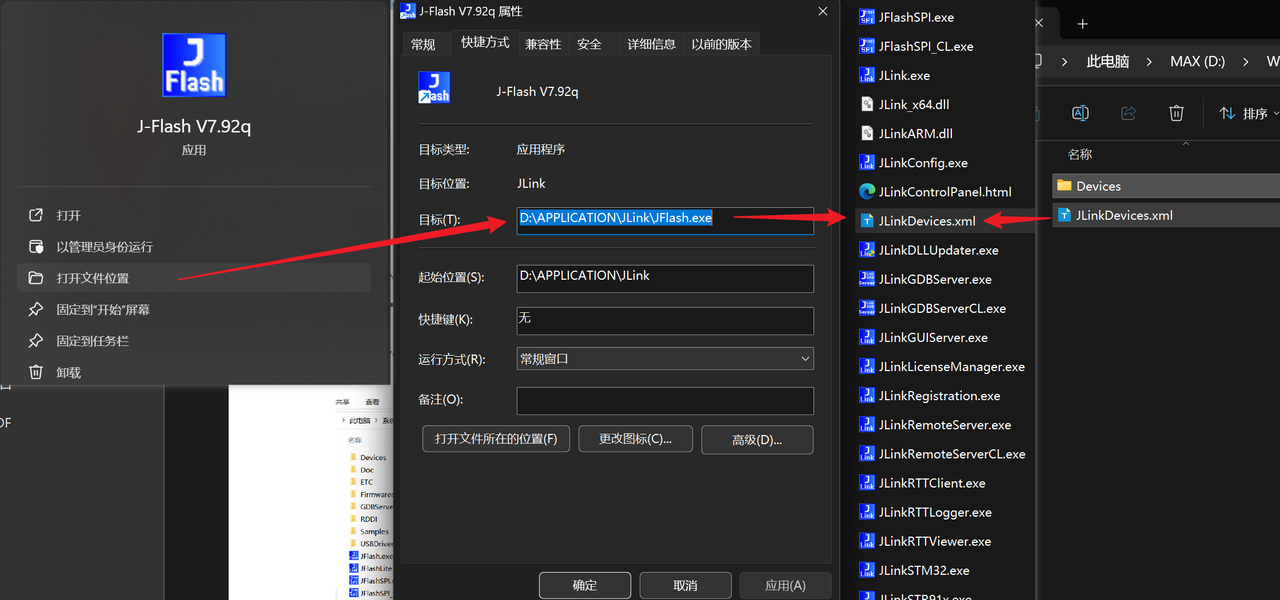
Task: Click the delete trash icon in Explorer toolbar
Action: pyautogui.click(x=1176, y=113)
